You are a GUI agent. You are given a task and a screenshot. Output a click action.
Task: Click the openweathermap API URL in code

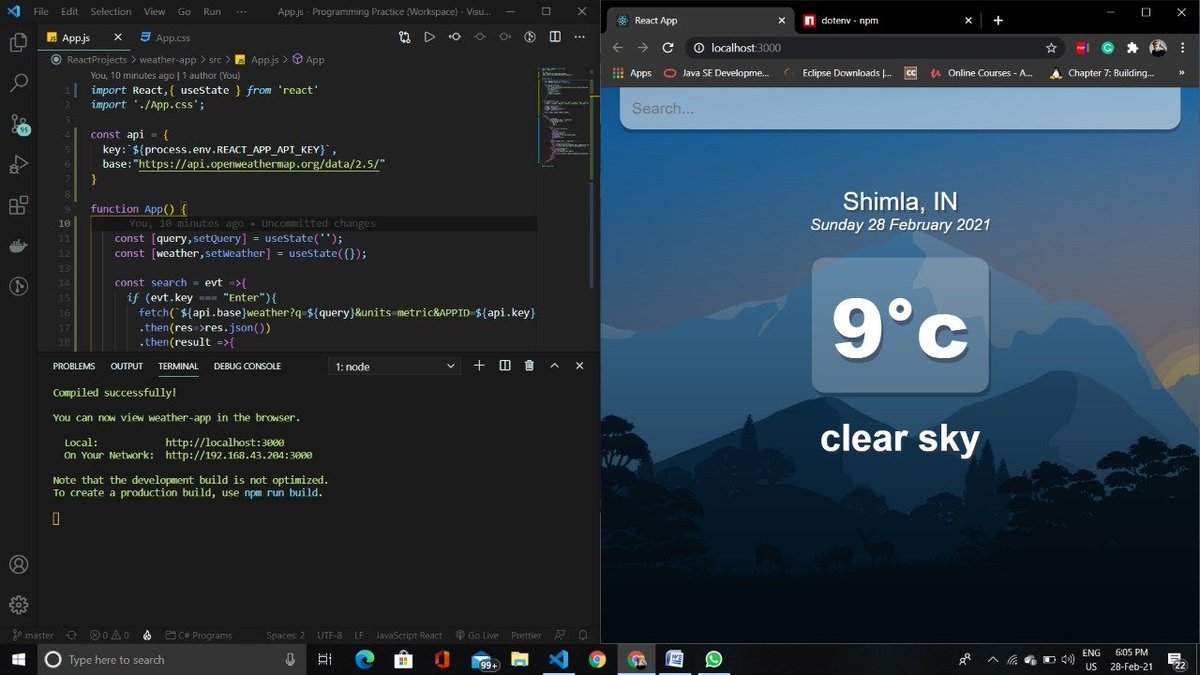(259, 164)
